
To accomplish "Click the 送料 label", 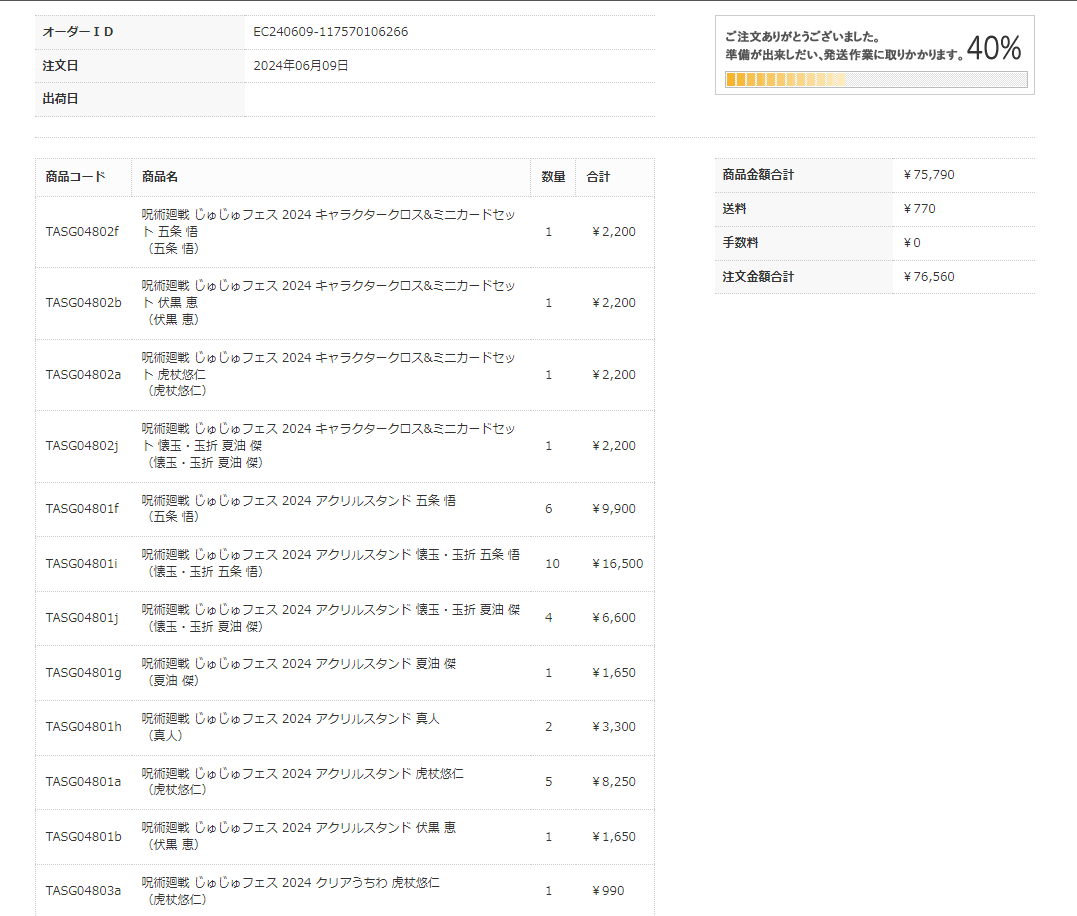I will tap(734, 209).
